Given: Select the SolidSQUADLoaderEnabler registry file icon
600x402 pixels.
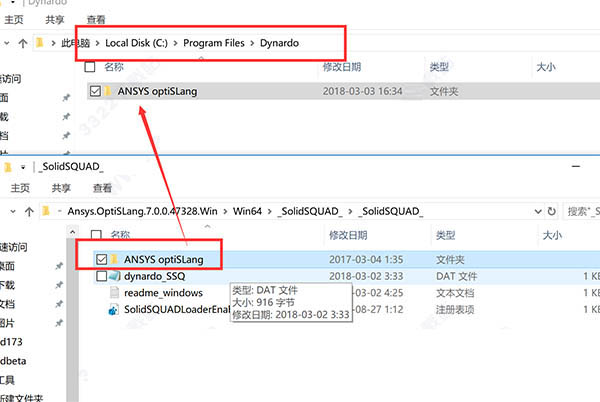Looking at the screenshot, I should (114, 309).
